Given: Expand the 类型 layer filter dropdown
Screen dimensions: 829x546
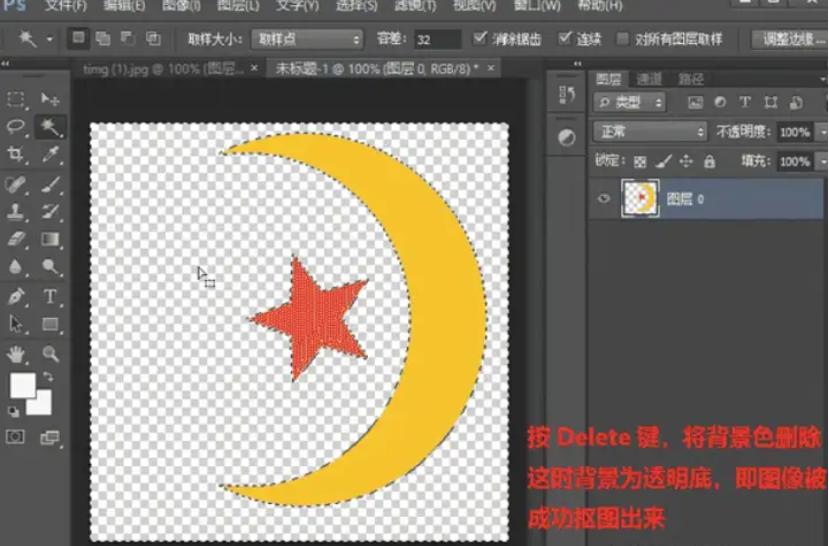Looking at the screenshot, I should tap(630, 102).
